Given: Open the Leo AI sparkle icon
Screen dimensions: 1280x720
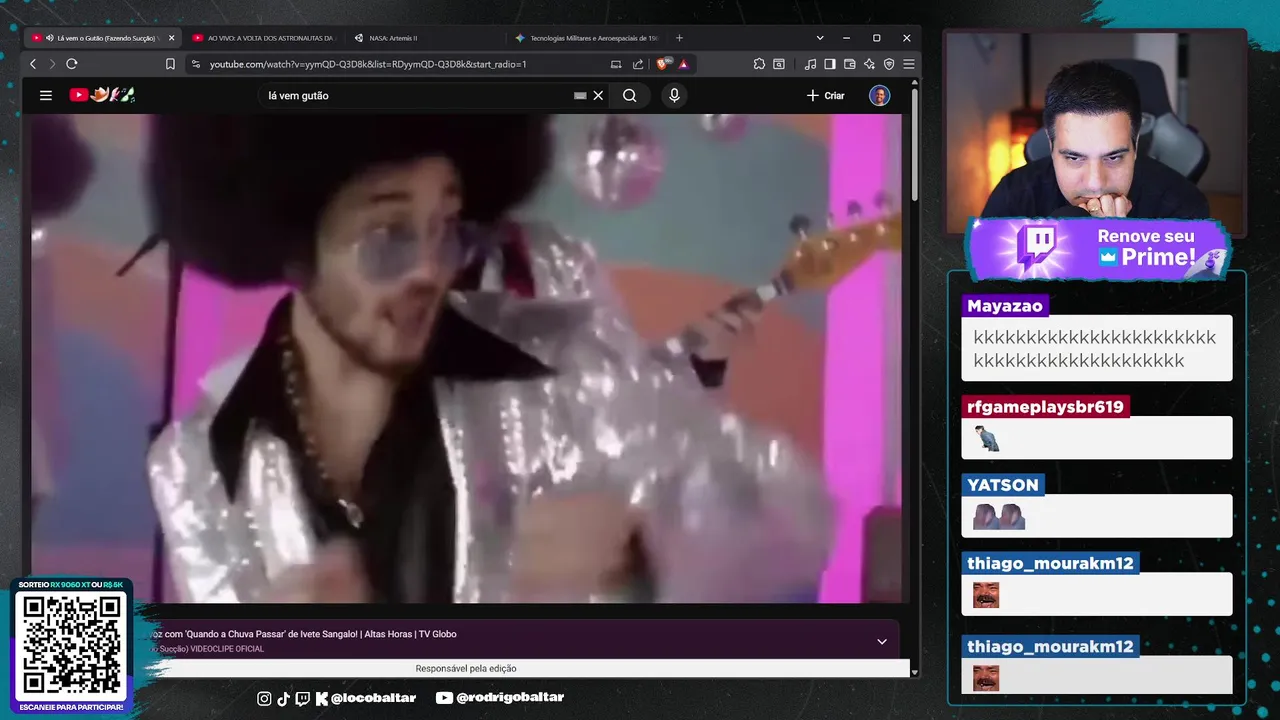Looking at the screenshot, I should coord(870,64).
